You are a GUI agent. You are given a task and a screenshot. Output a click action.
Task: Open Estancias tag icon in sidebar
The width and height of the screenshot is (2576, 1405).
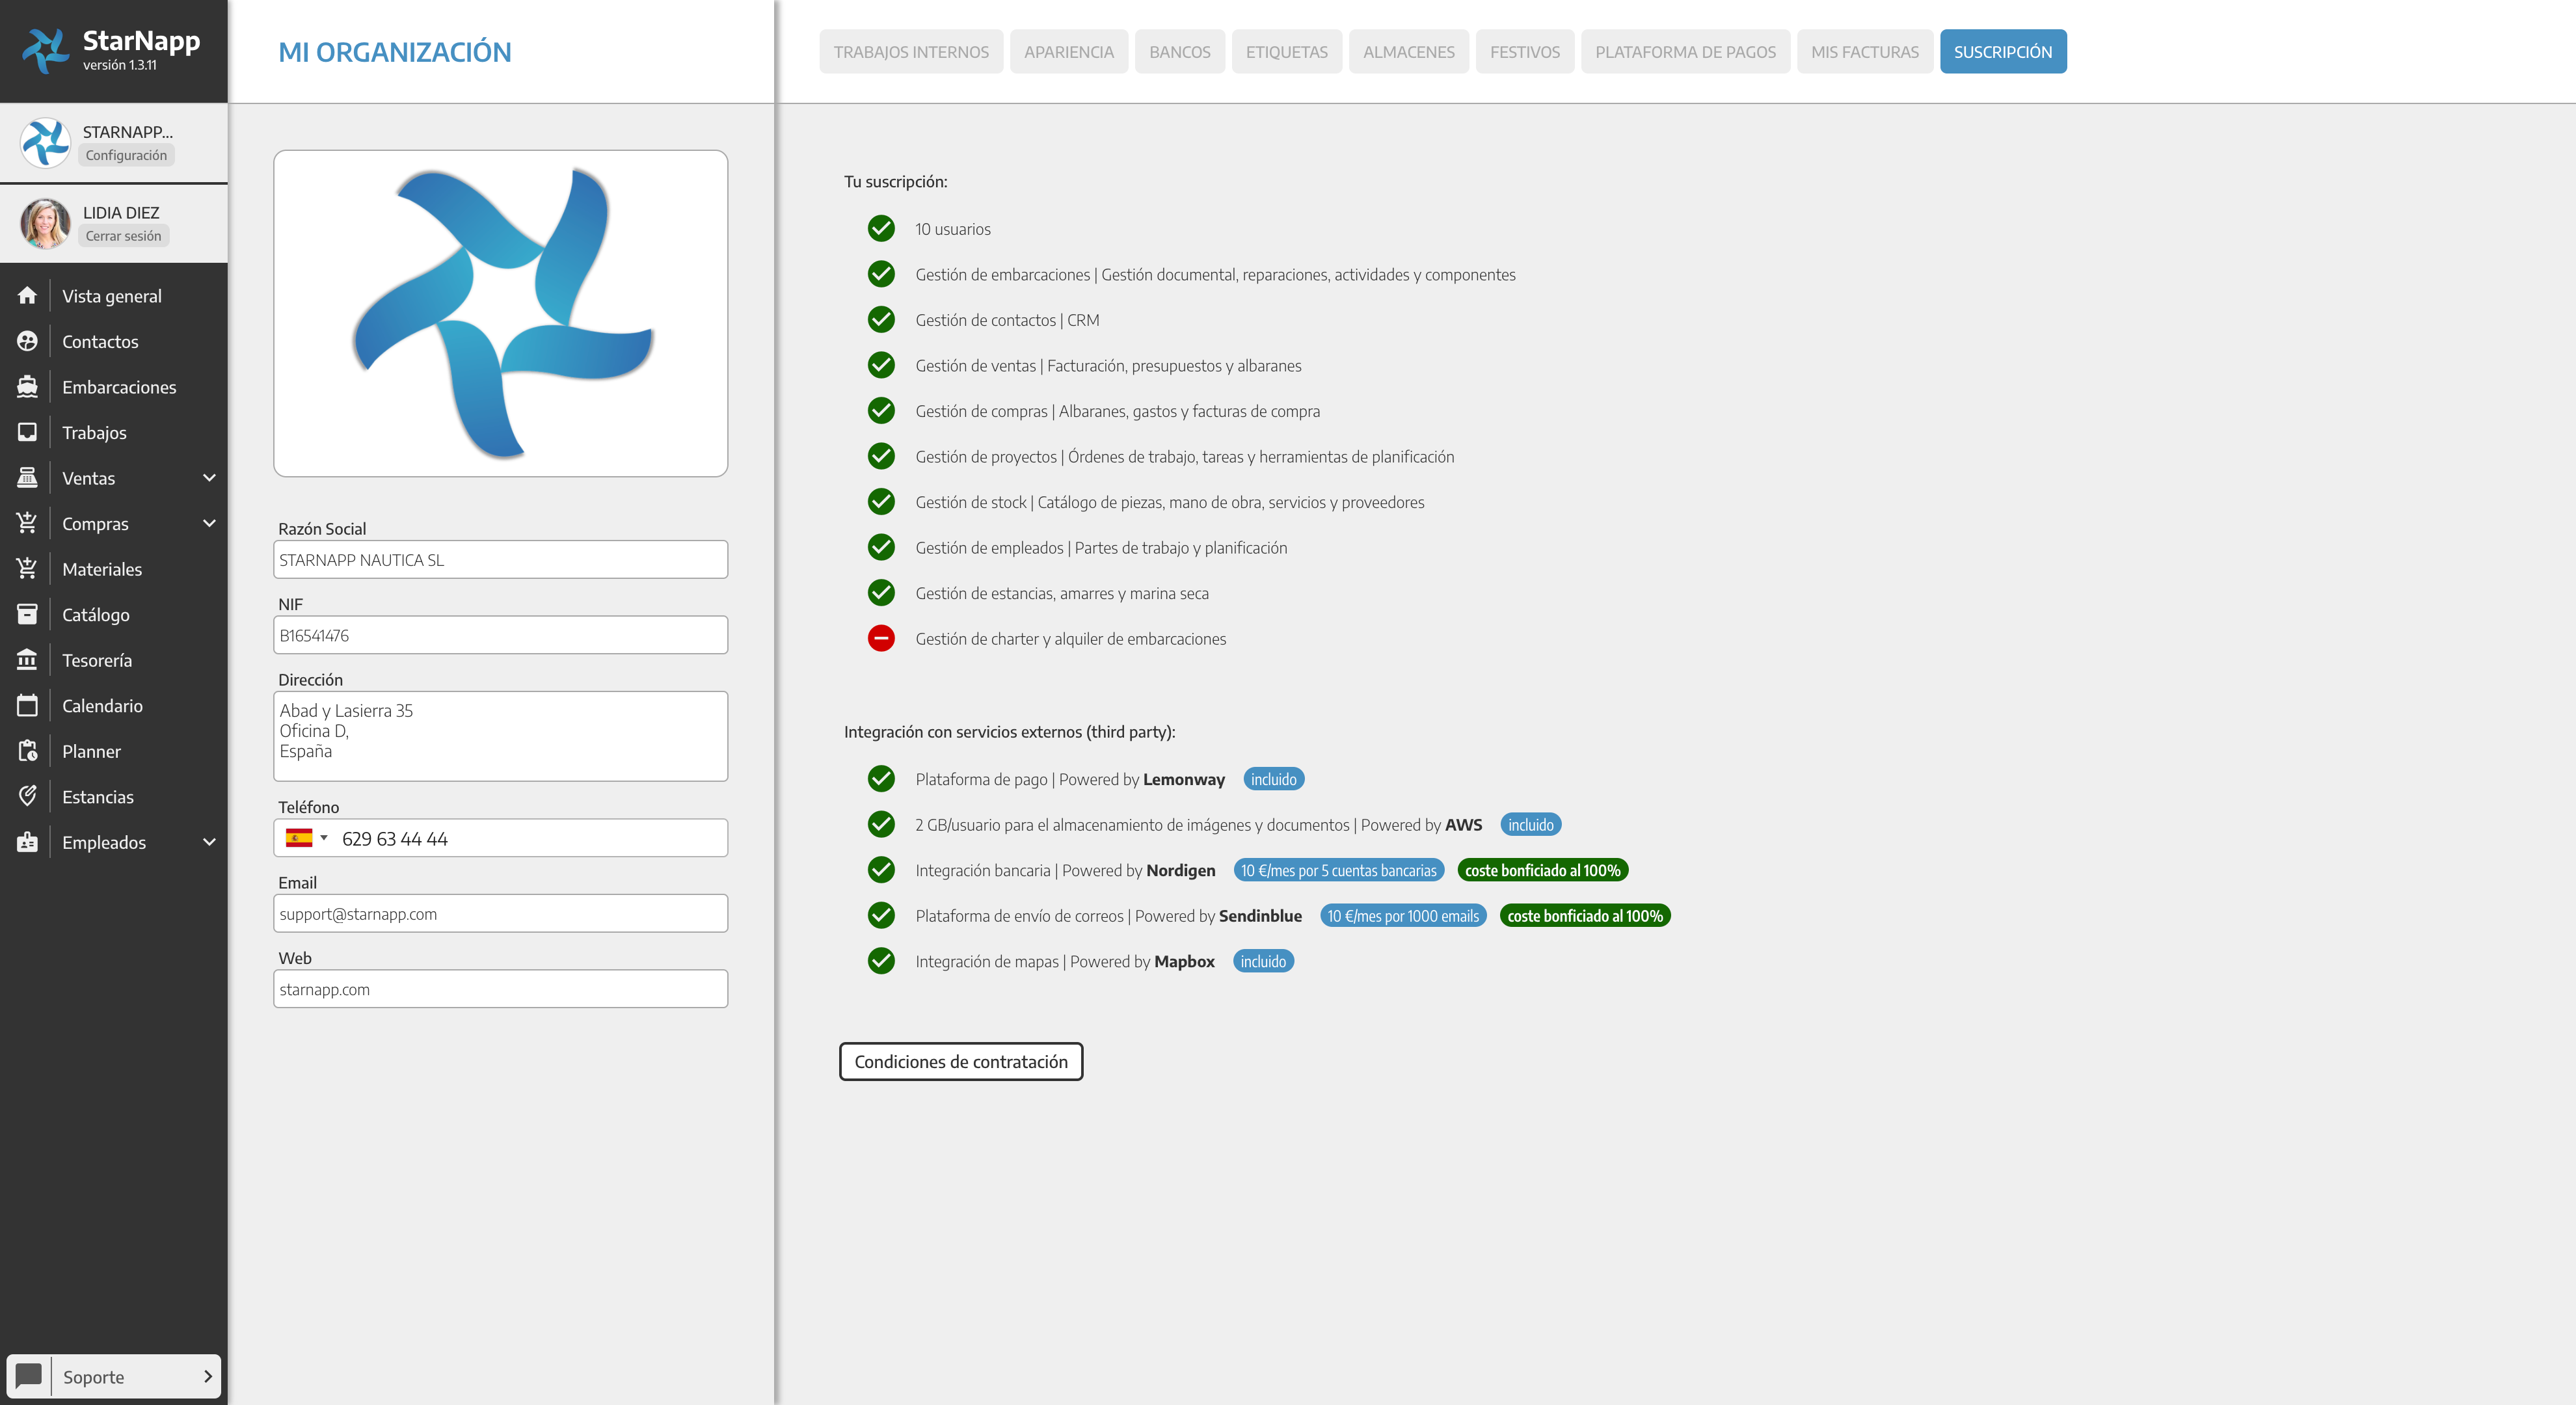[x=27, y=797]
